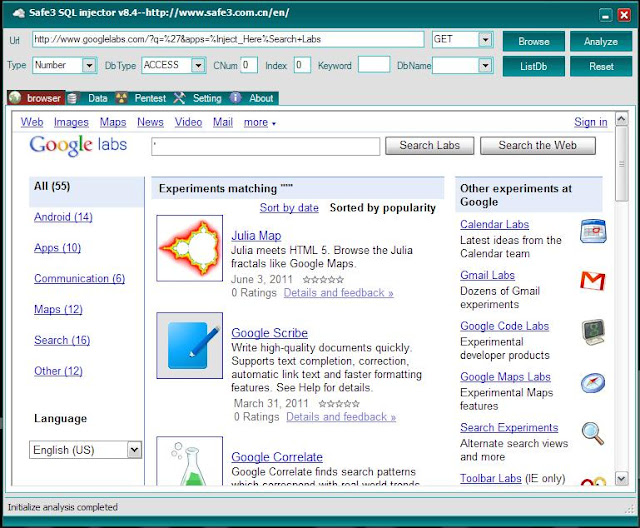The height and width of the screenshot is (528, 640).
Task: Open the Maps link in top bar
Action: (x=113, y=122)
